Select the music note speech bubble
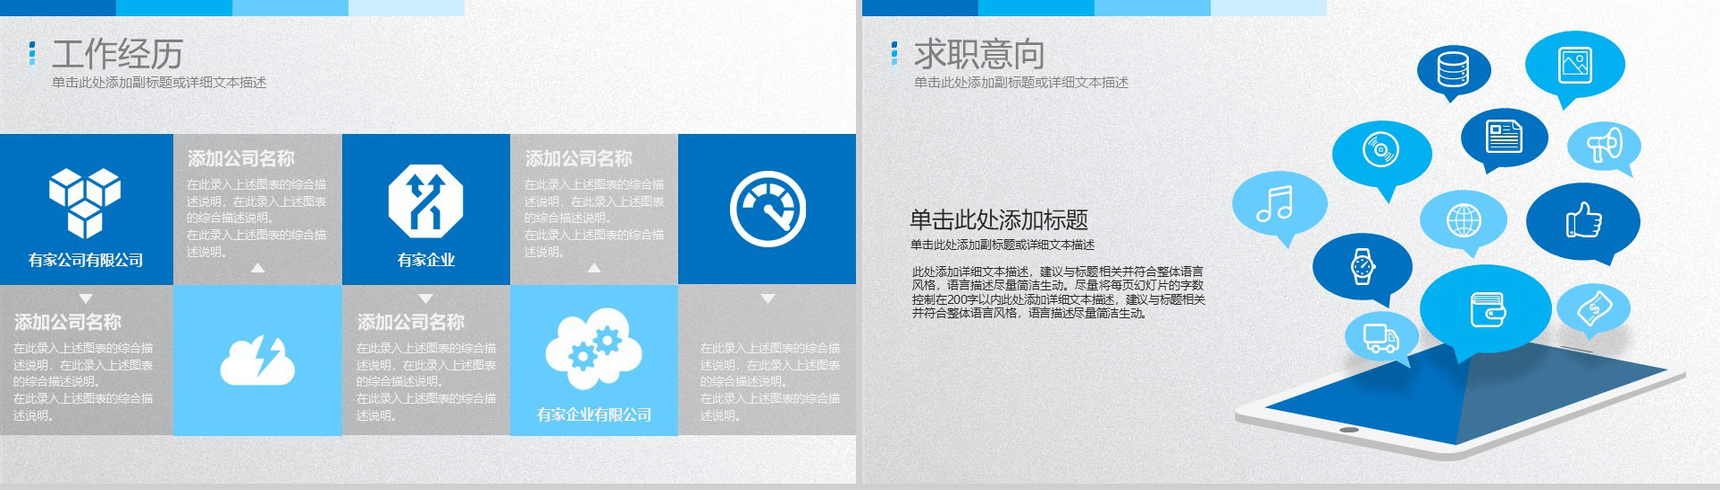 coord(1279,207)
